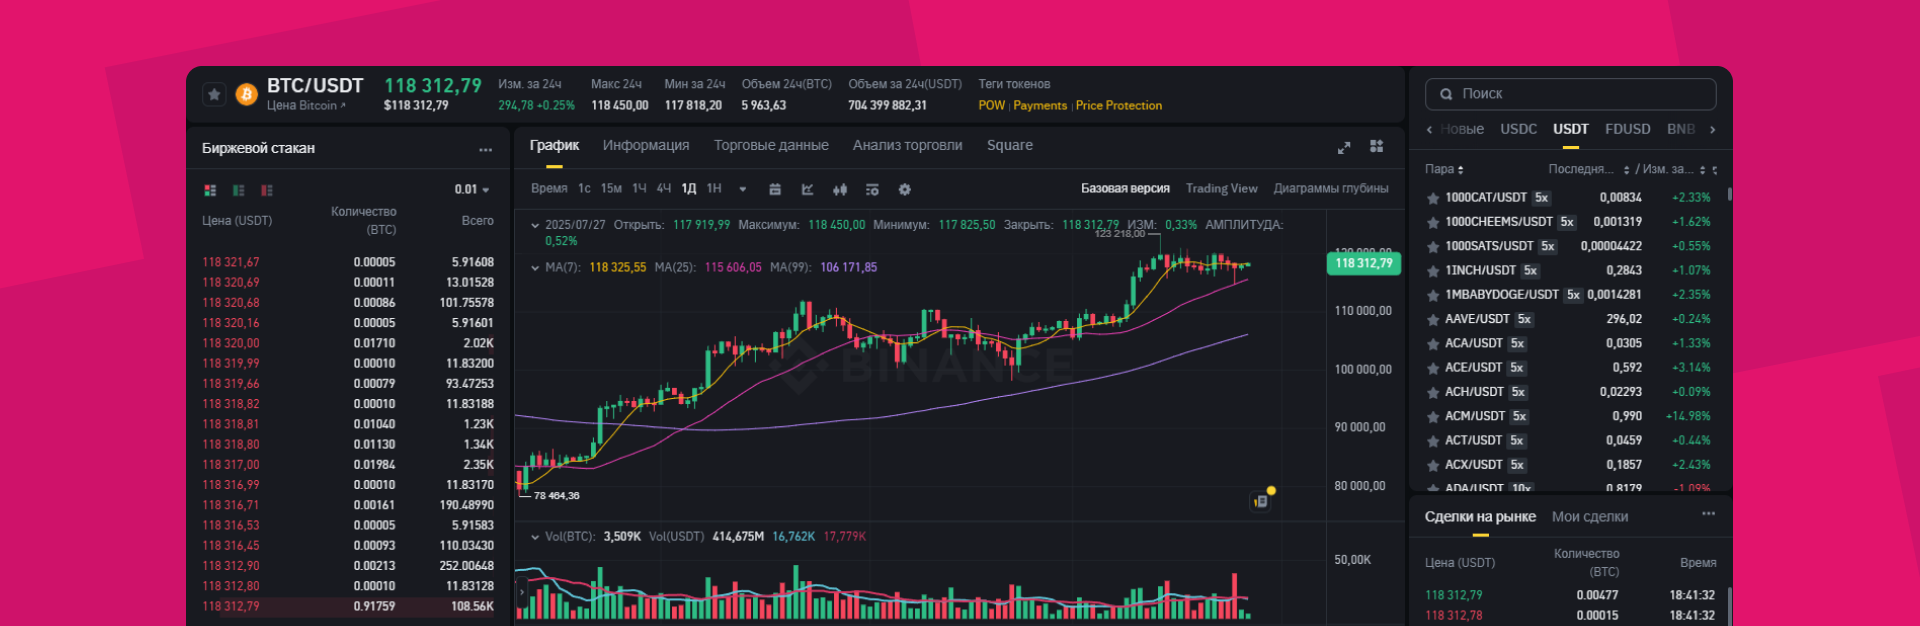Click the chart notification icon with yellow dot
This screenshot has width=1920, height=626.
pos(1262,499)
